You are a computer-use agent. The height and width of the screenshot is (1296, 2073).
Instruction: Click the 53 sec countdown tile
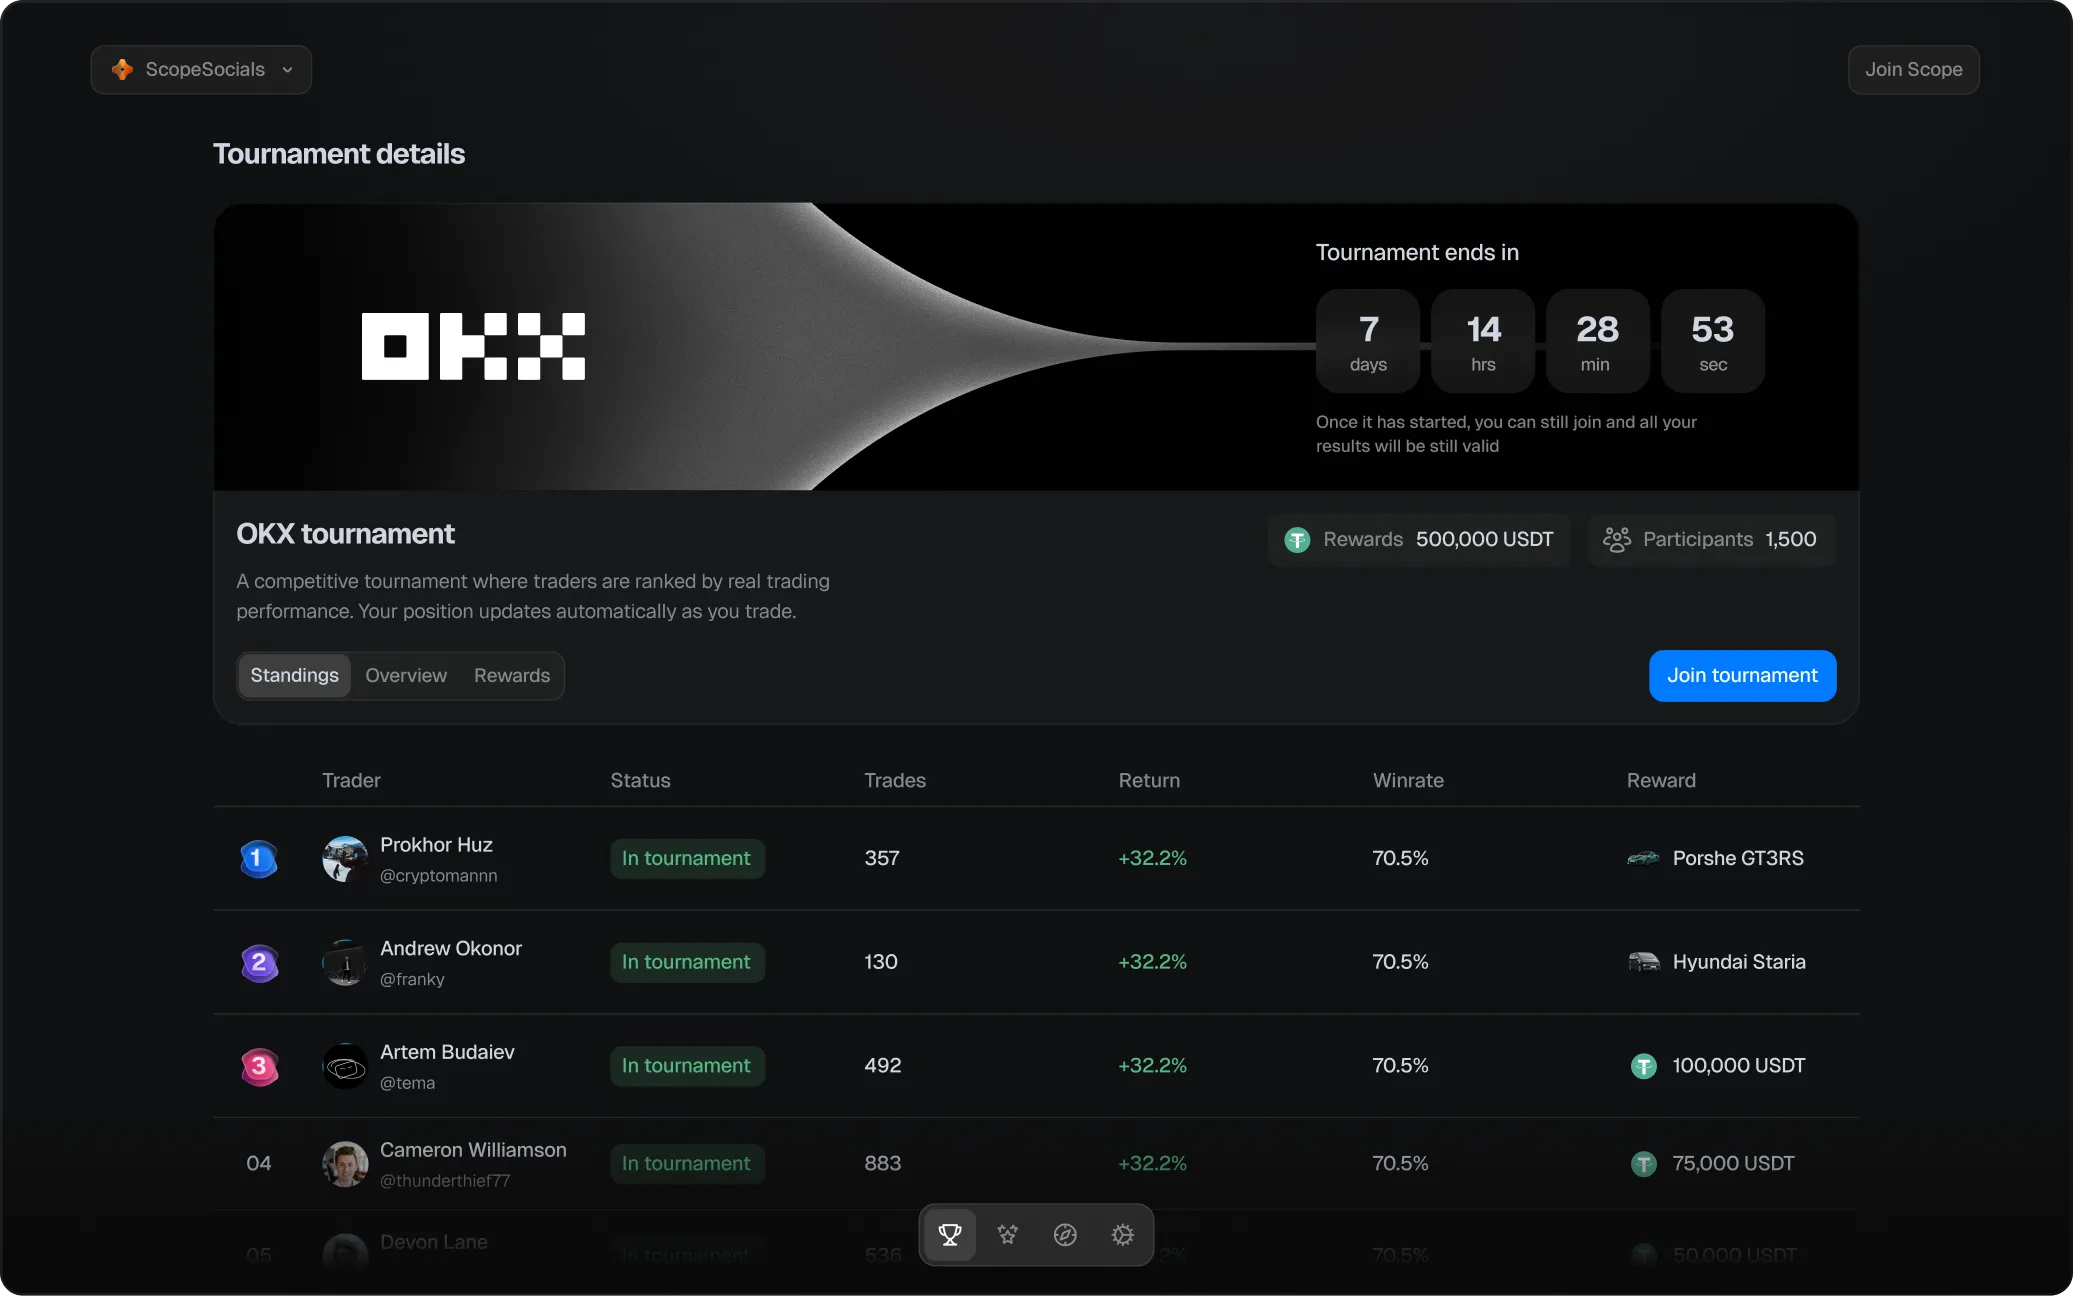tap(1713, 341)
